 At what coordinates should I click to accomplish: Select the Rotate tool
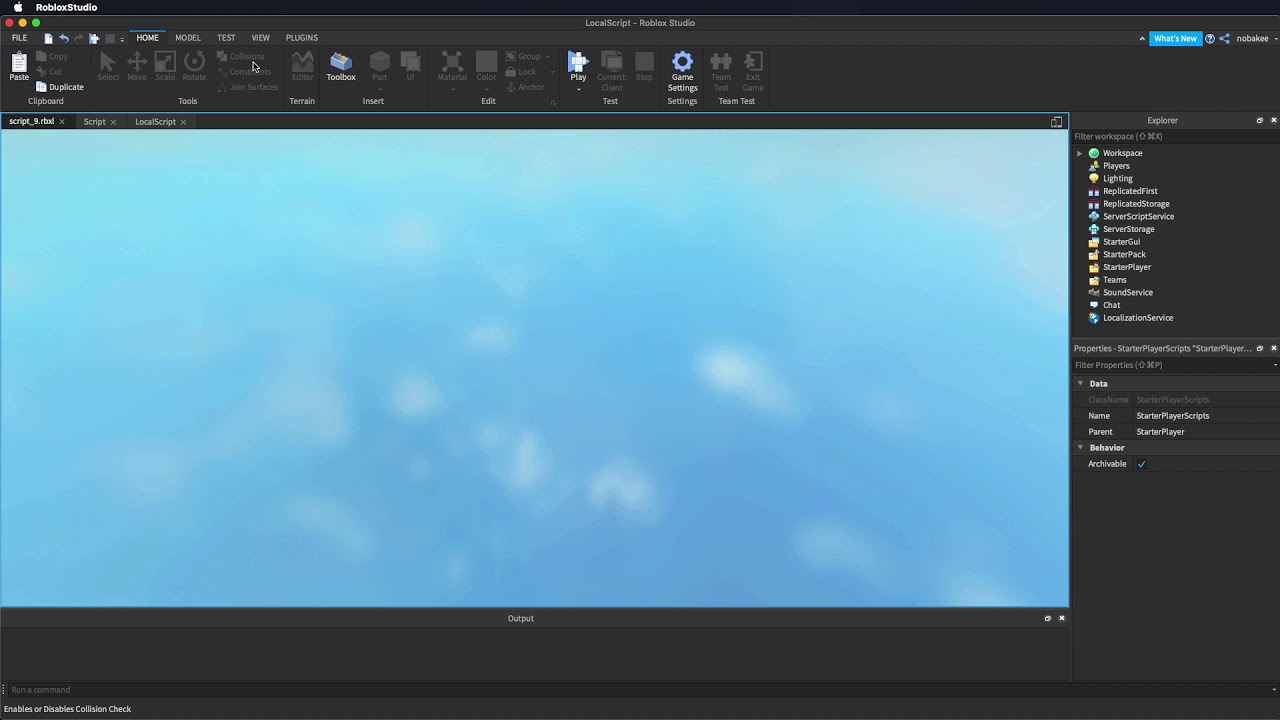[x=194, y=66]
